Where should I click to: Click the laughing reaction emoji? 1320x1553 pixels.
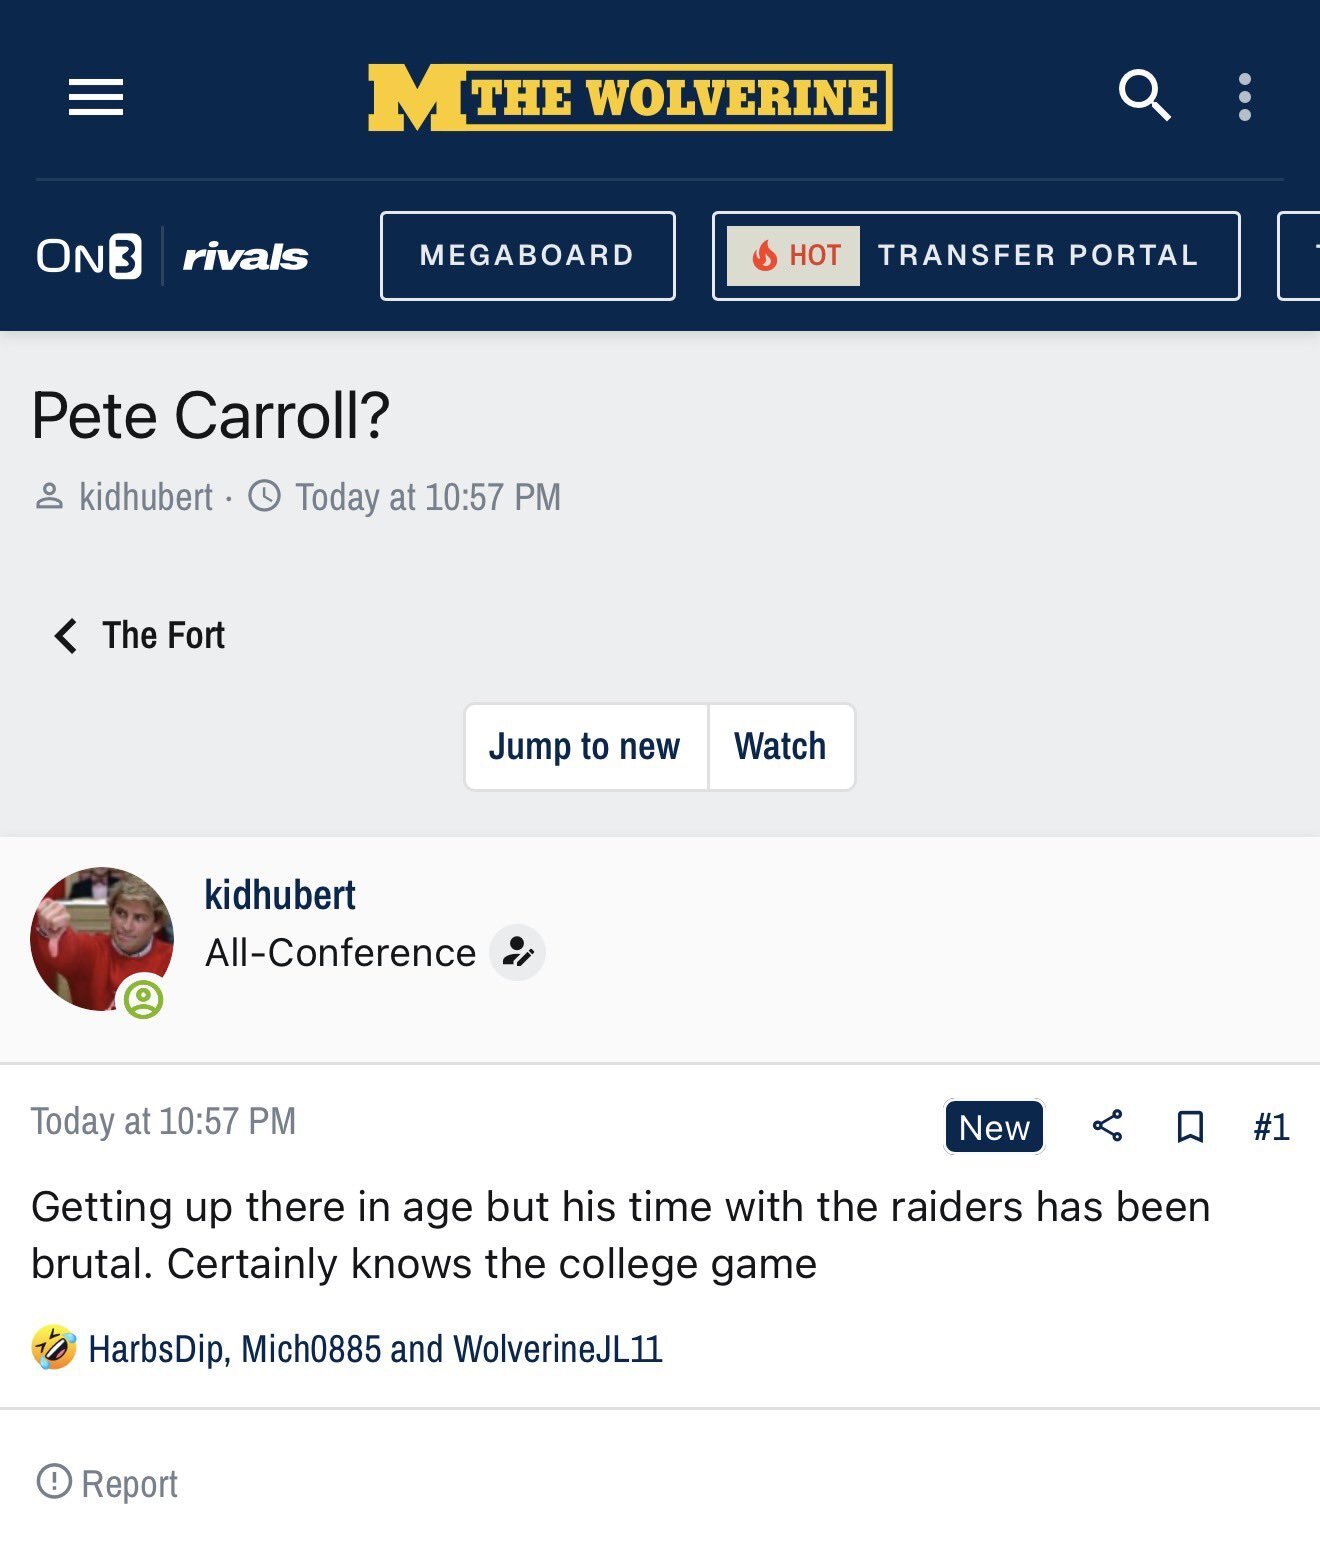point(54,1347)
